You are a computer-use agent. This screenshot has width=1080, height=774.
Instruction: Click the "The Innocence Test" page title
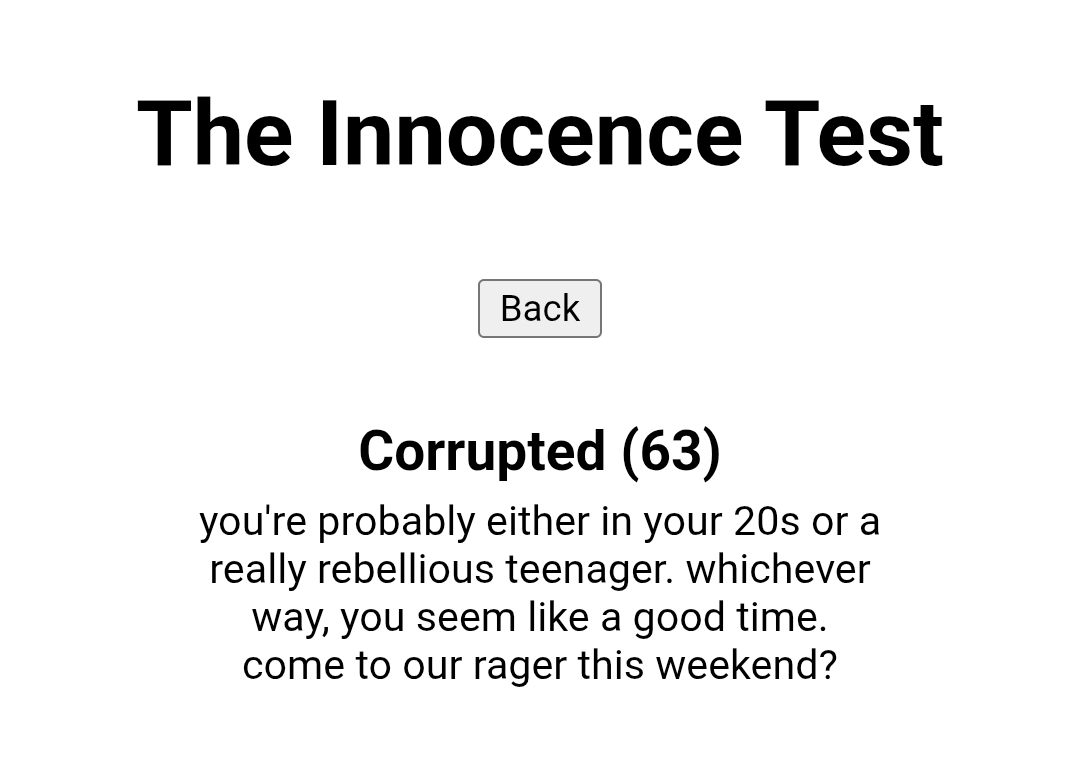coord(540,134)
